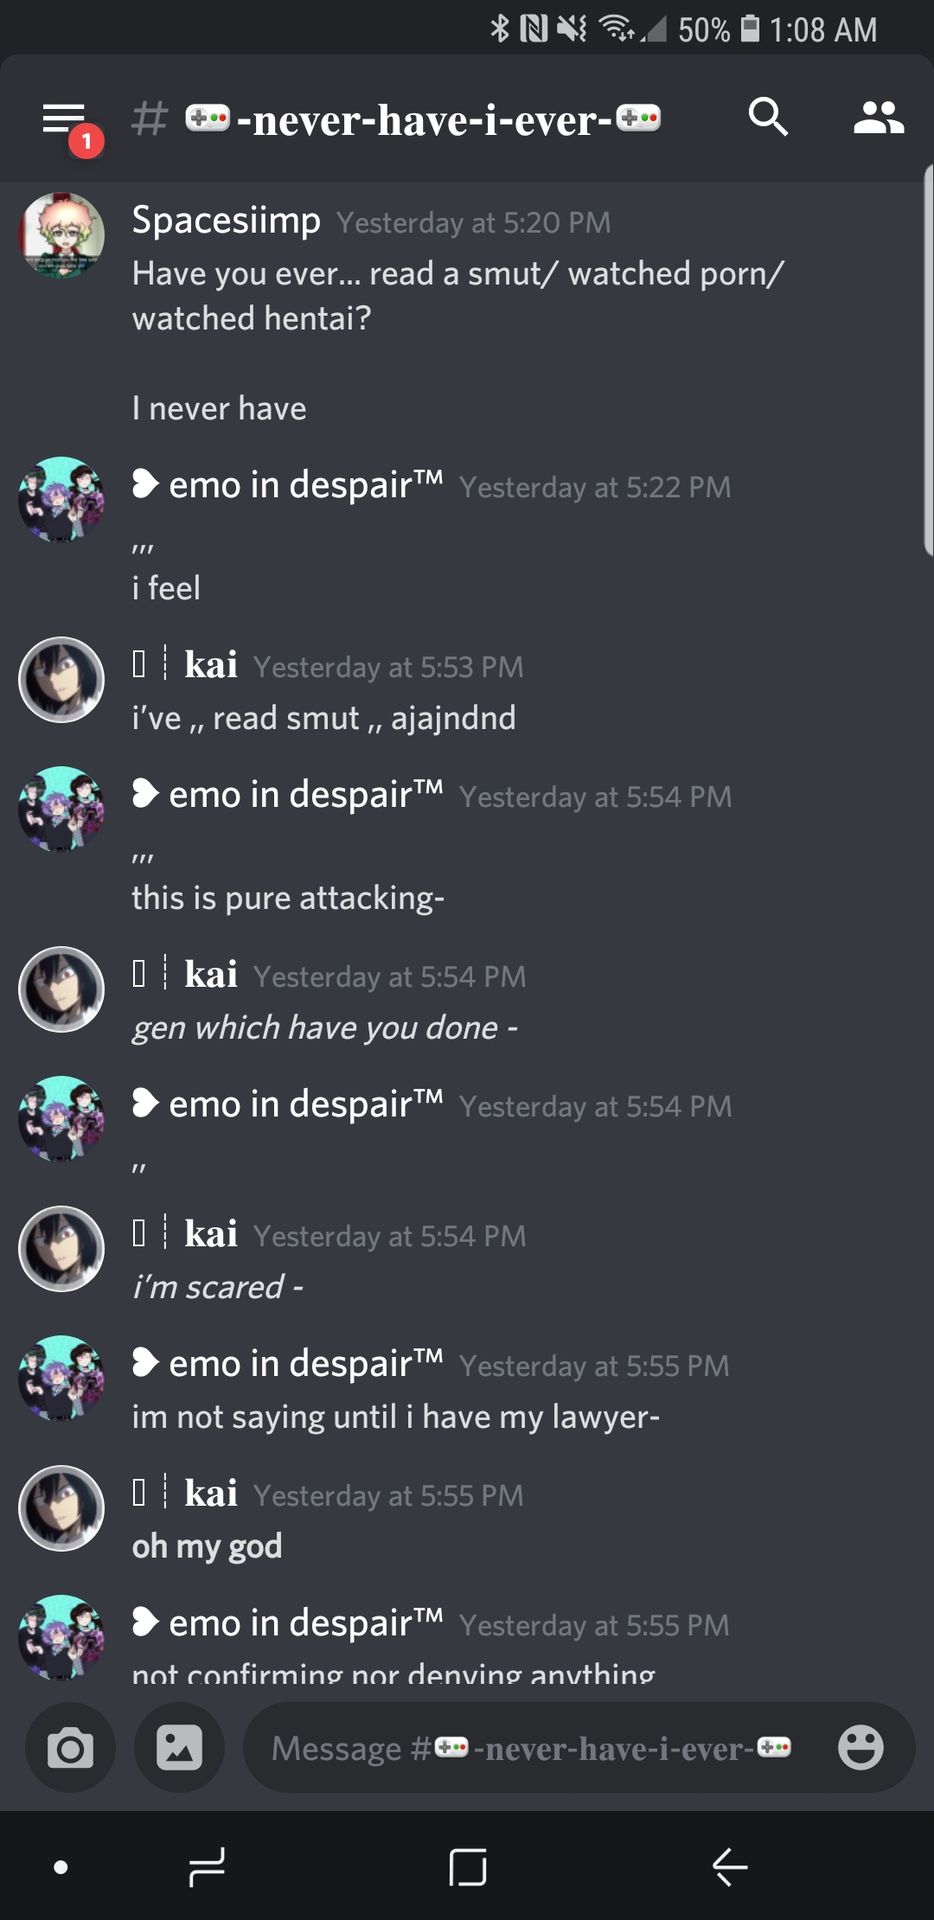Open the hamburger channel list menu
The width and height of the screenshot is (934, 1920).
pos(65,119)
